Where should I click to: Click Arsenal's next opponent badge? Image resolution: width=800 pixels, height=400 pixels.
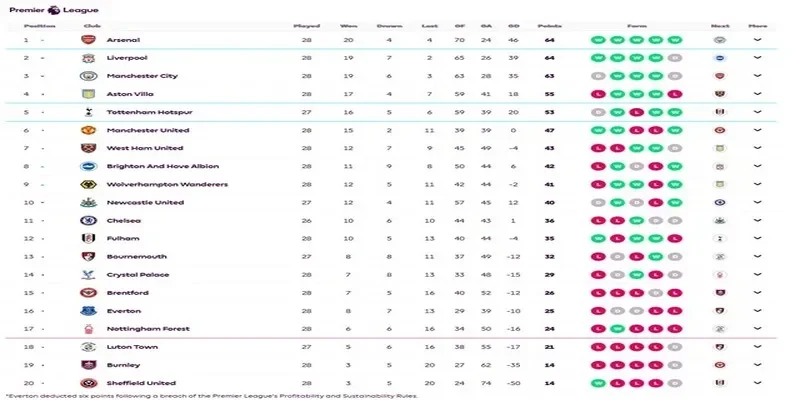click(718, 40)
